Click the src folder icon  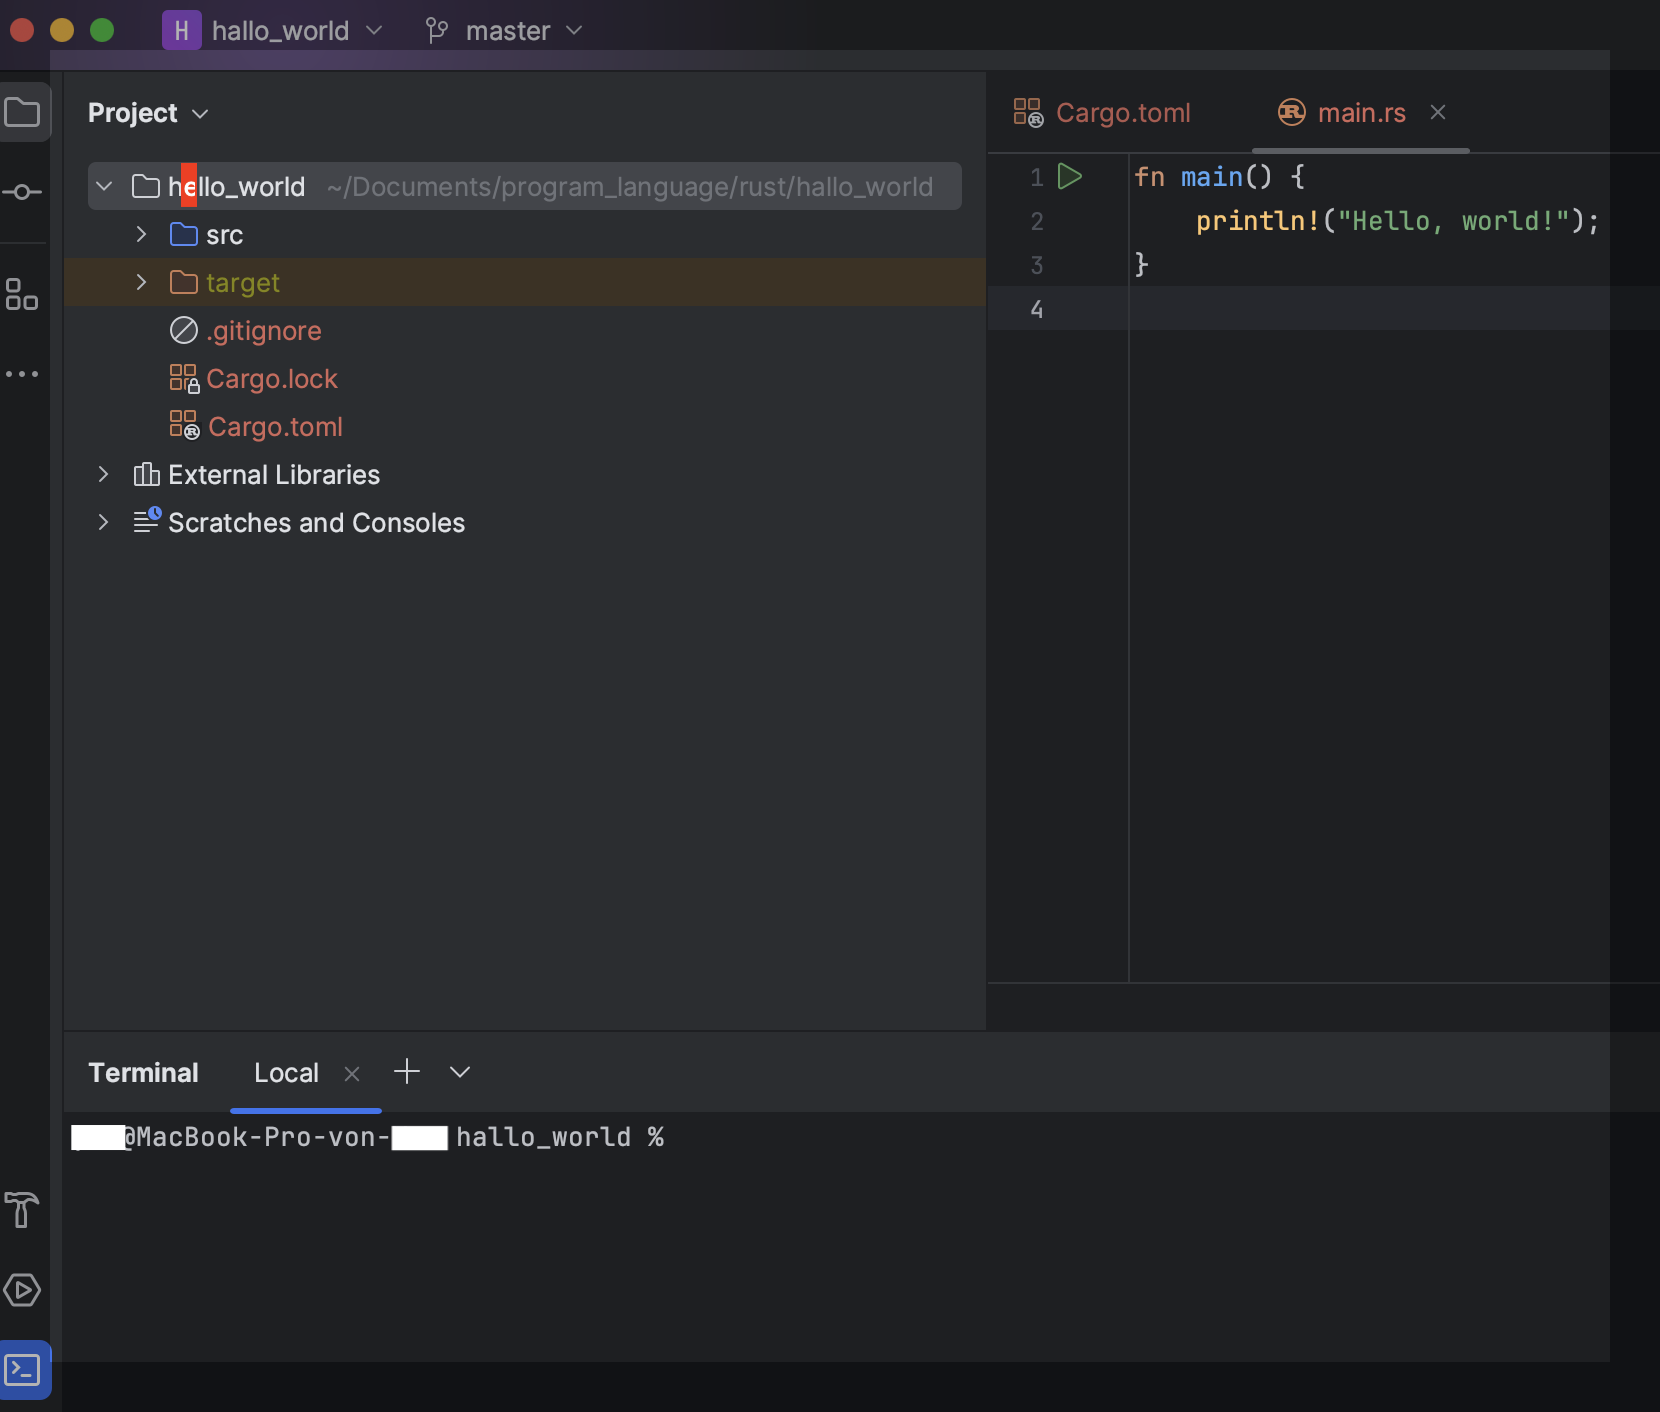tap(184, 234)
